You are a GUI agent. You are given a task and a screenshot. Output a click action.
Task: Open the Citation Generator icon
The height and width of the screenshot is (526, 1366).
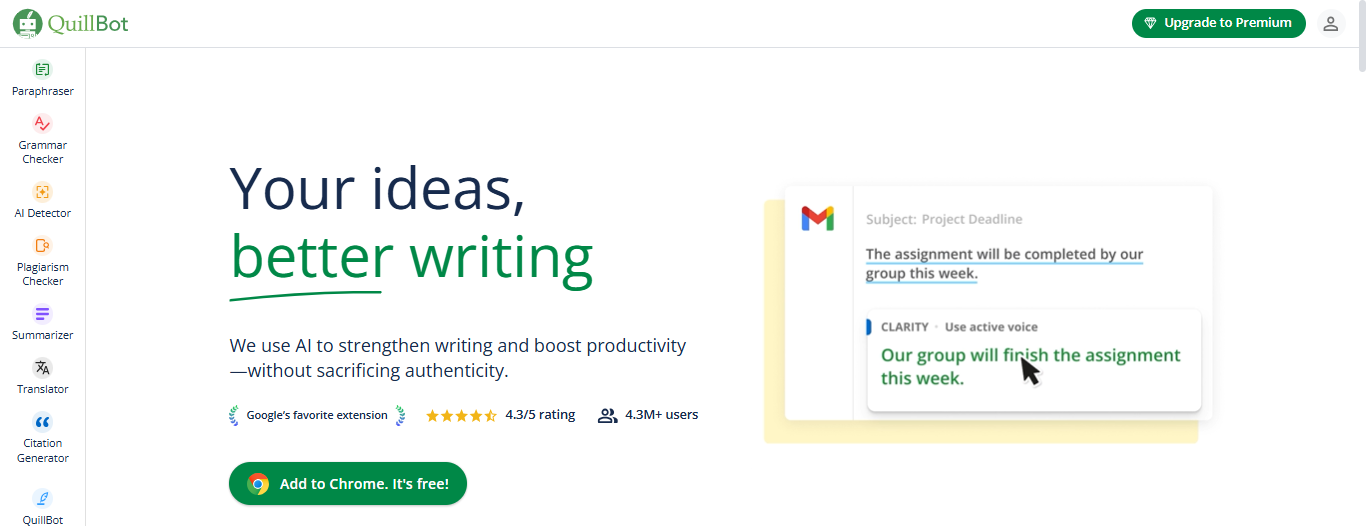[42, 422]
